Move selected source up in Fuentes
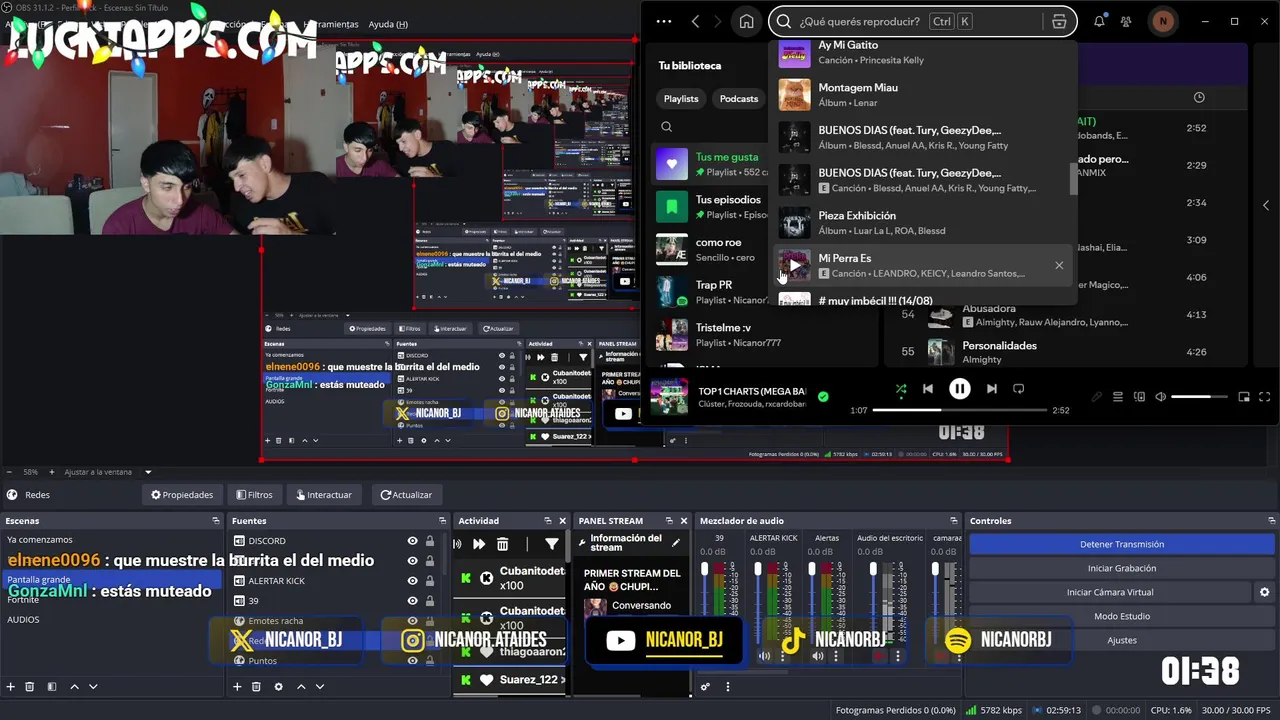This screenshot has height=720, width=1280. coord(300,687)
